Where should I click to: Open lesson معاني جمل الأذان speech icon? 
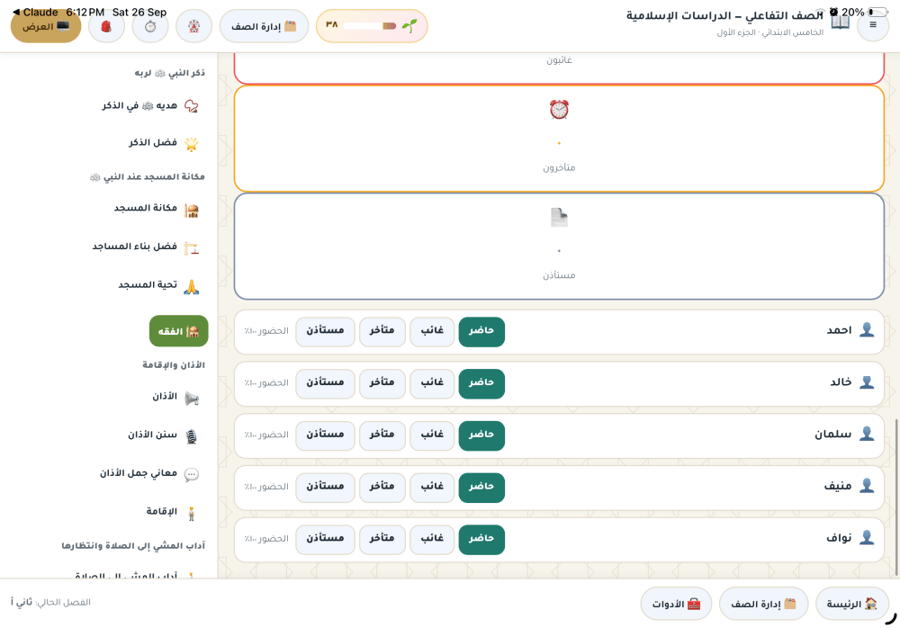click(191, 474)
